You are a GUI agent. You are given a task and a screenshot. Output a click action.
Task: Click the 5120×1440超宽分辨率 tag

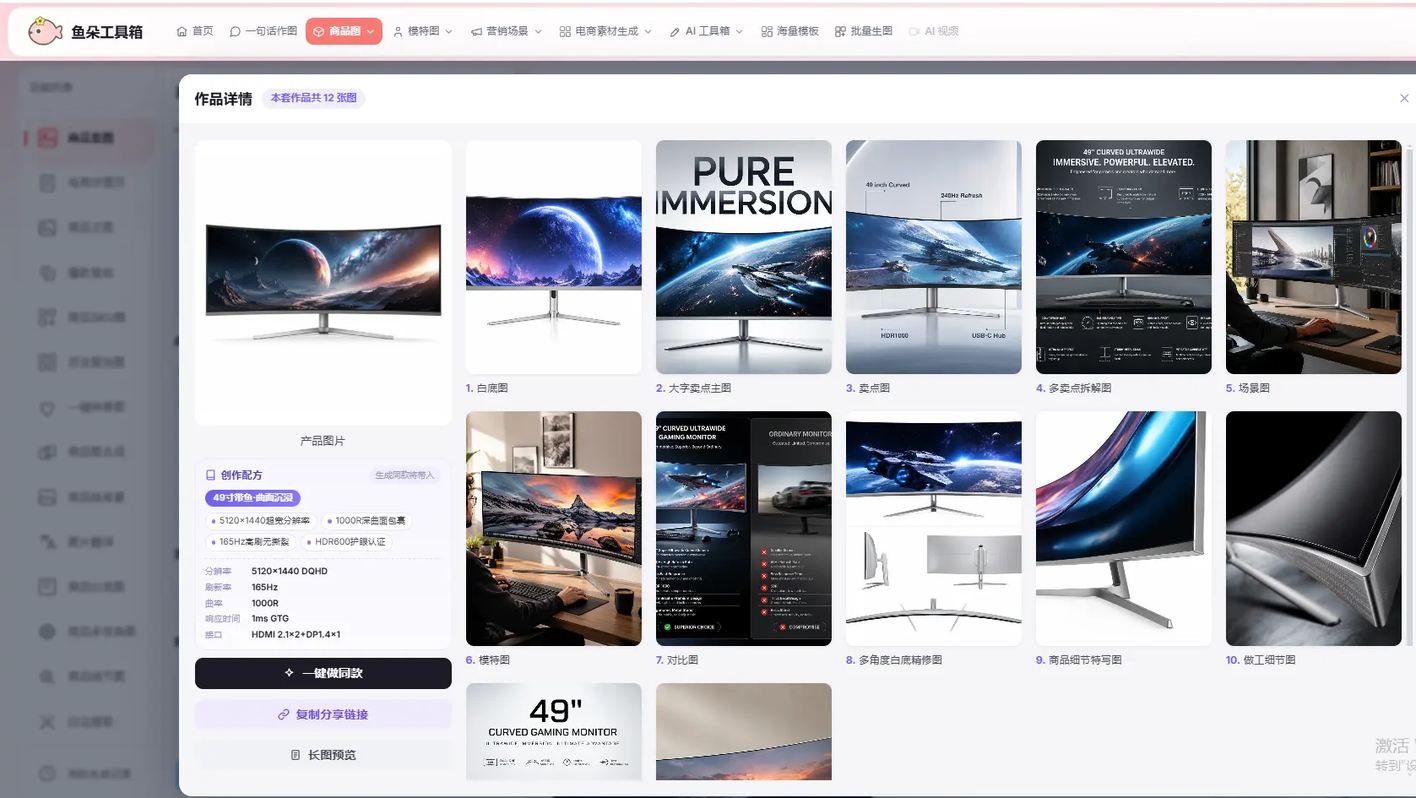click(260, 521)
